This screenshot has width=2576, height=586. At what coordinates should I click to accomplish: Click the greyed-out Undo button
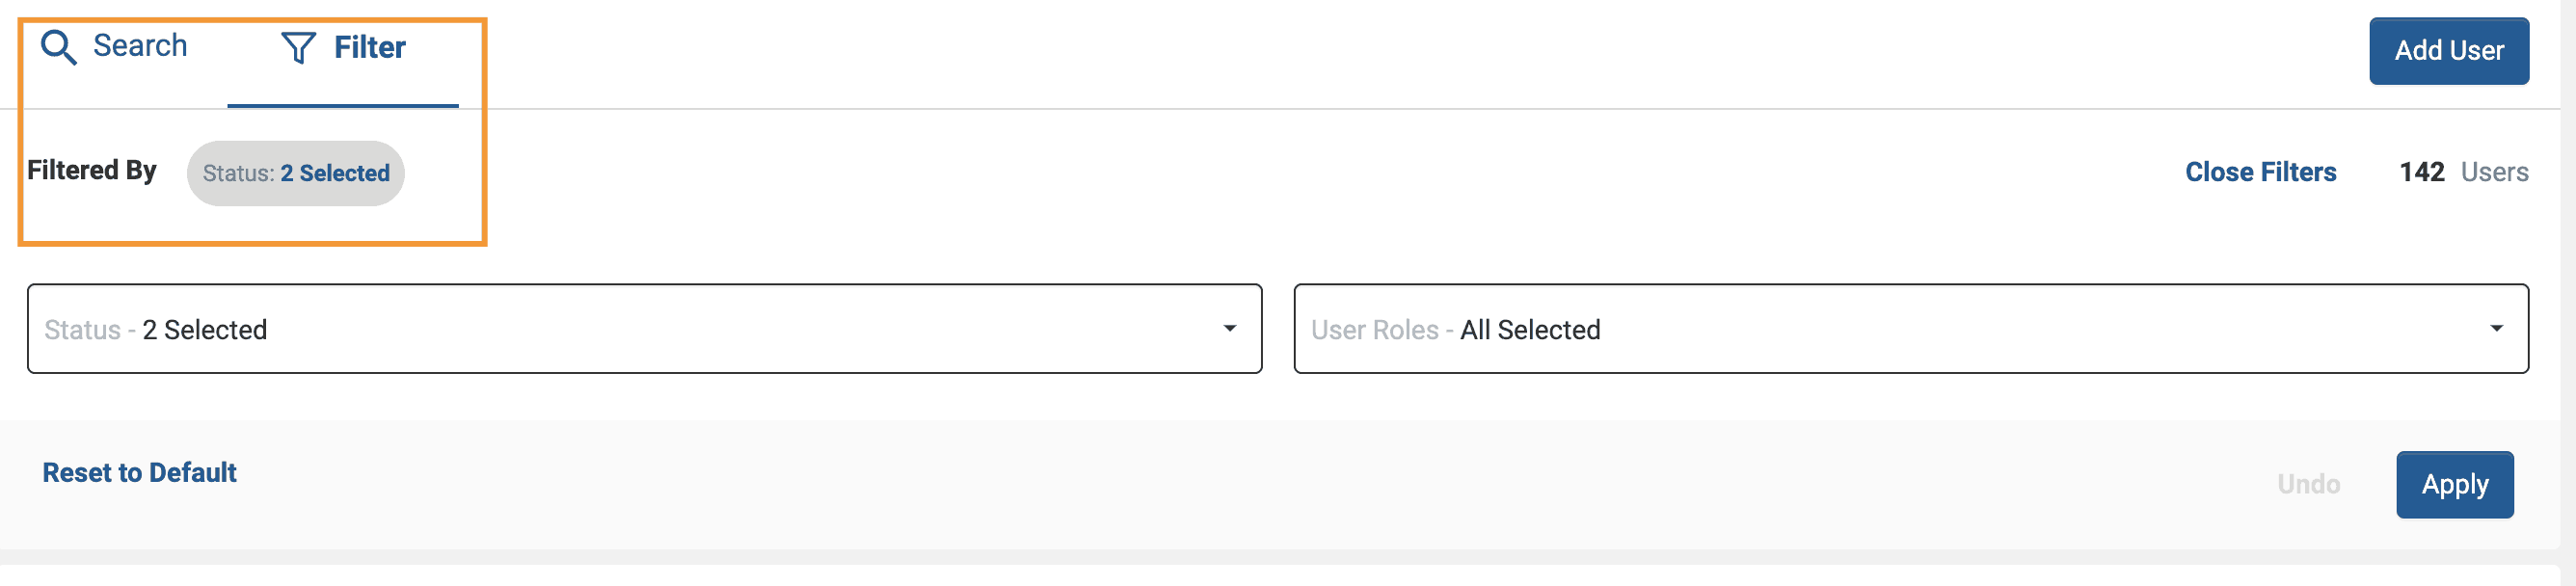pyautogui.click(x=2308, y=484)
